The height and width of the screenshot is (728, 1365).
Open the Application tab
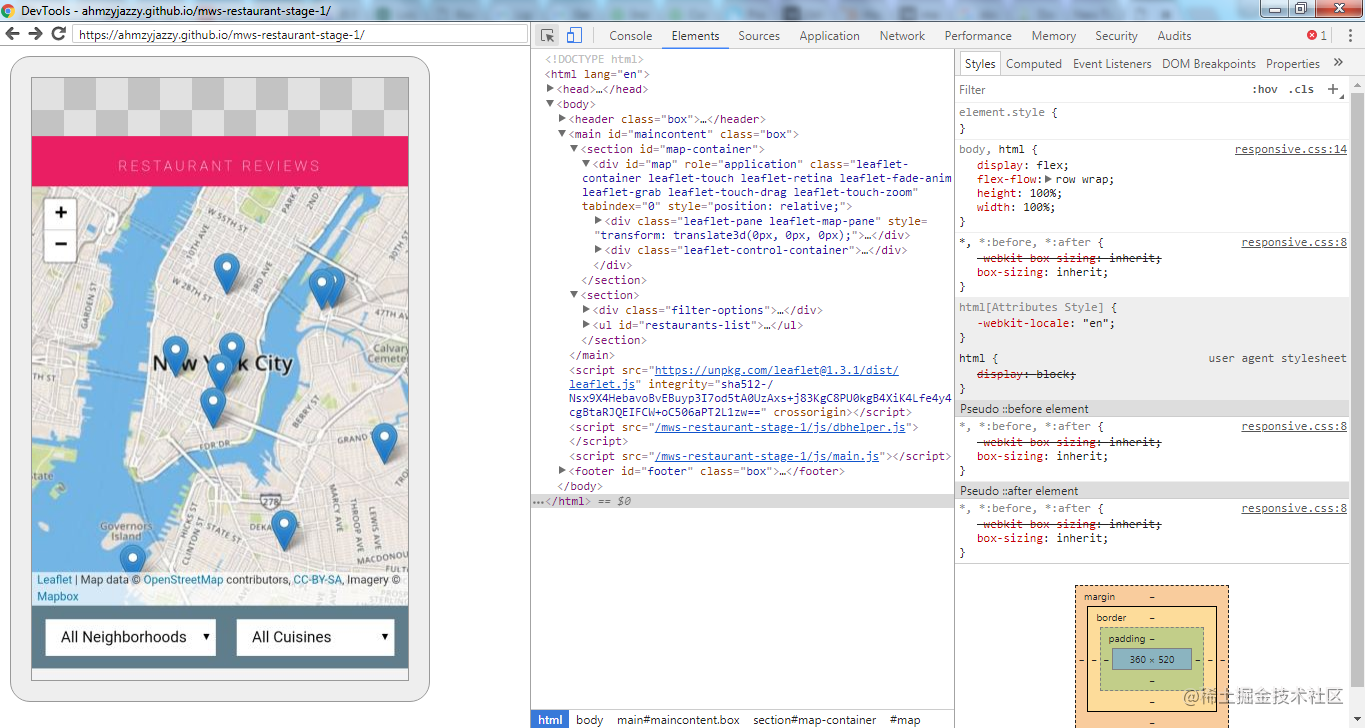pos(829,35)
